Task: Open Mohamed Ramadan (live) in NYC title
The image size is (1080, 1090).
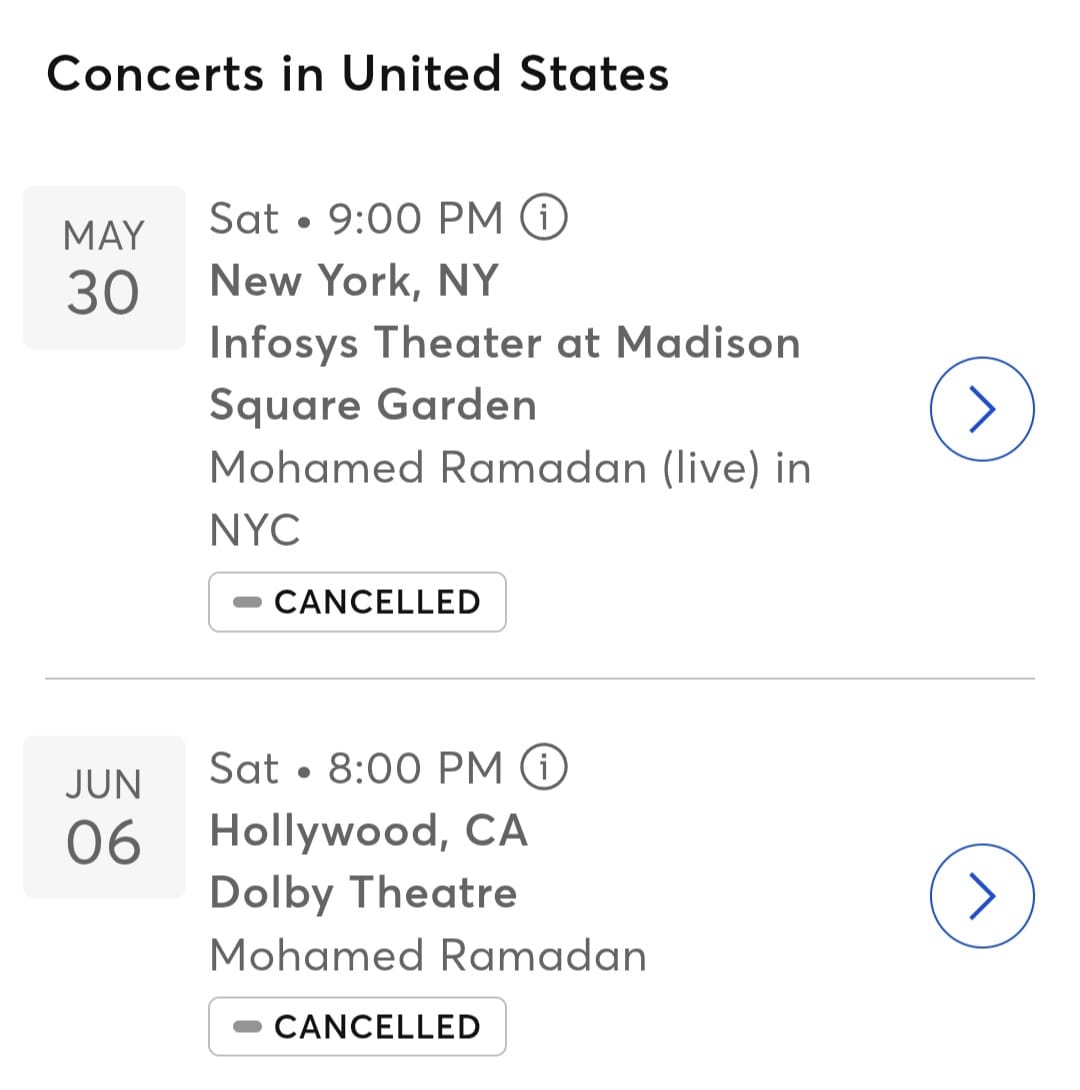Action: click(510, 498)
